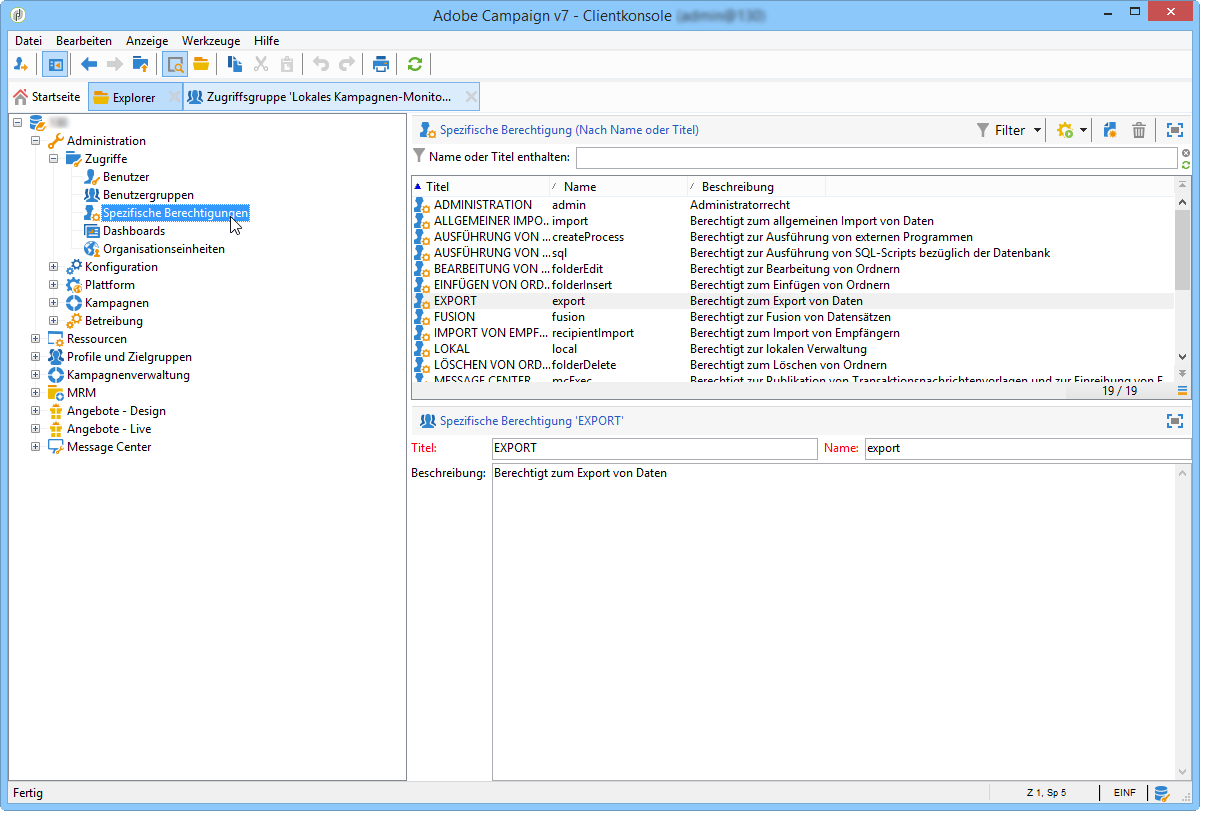
Task: Select the FUSION row in the list
Action: (793, 317)
